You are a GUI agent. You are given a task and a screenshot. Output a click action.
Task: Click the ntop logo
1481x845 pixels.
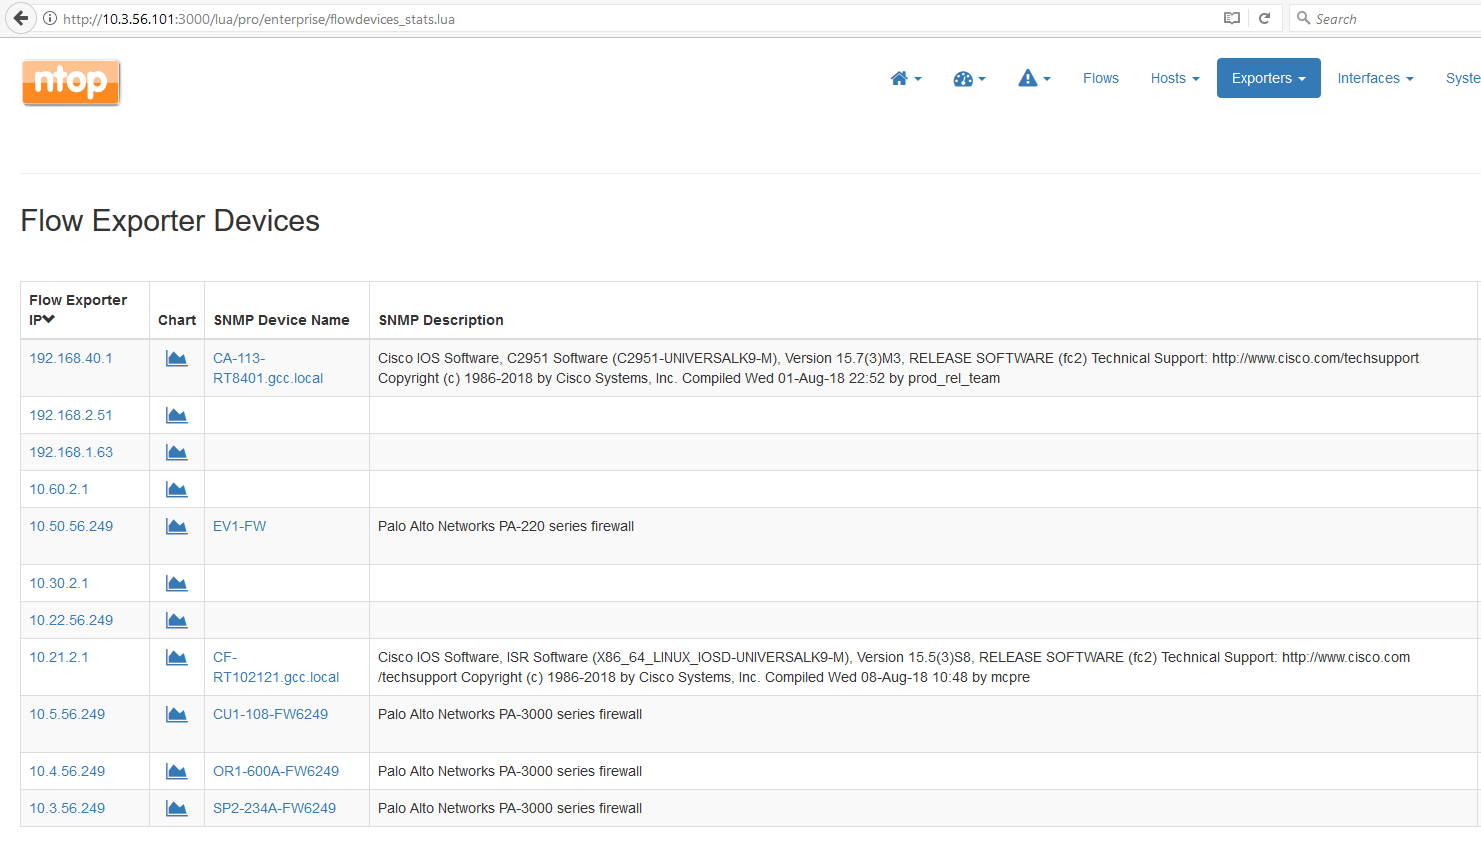pos(70,82)
